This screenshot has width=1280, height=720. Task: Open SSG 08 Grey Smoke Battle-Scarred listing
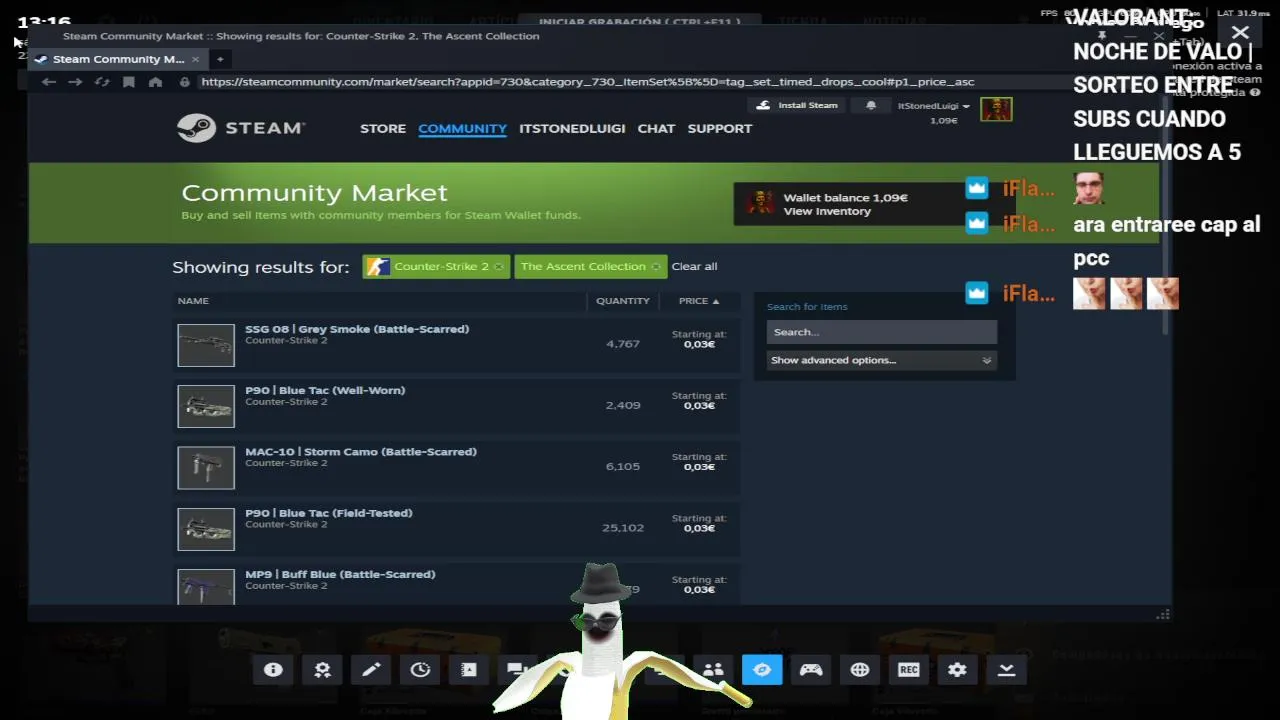(x=458, y=345)
